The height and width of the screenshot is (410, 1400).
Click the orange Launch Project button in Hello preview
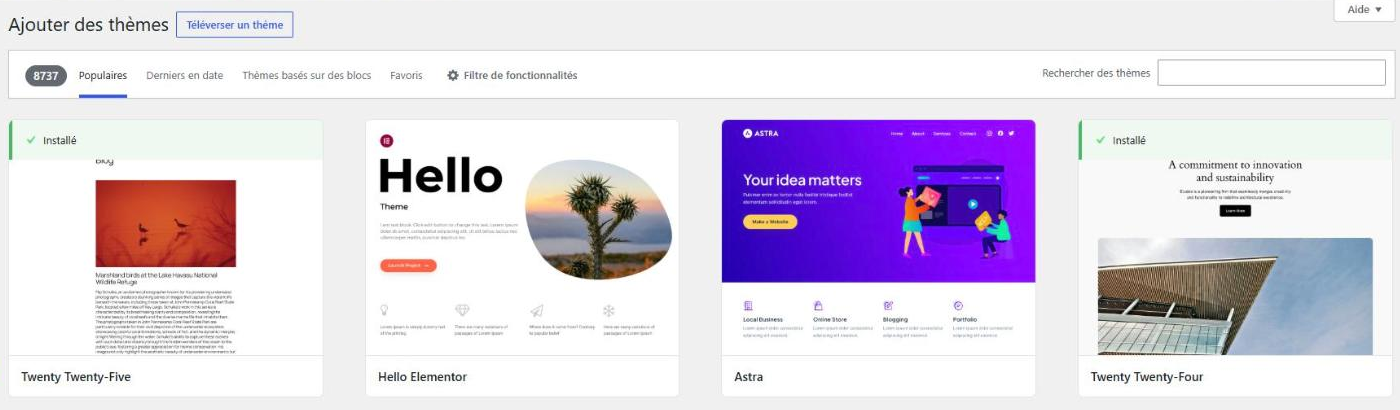[408, 265]
